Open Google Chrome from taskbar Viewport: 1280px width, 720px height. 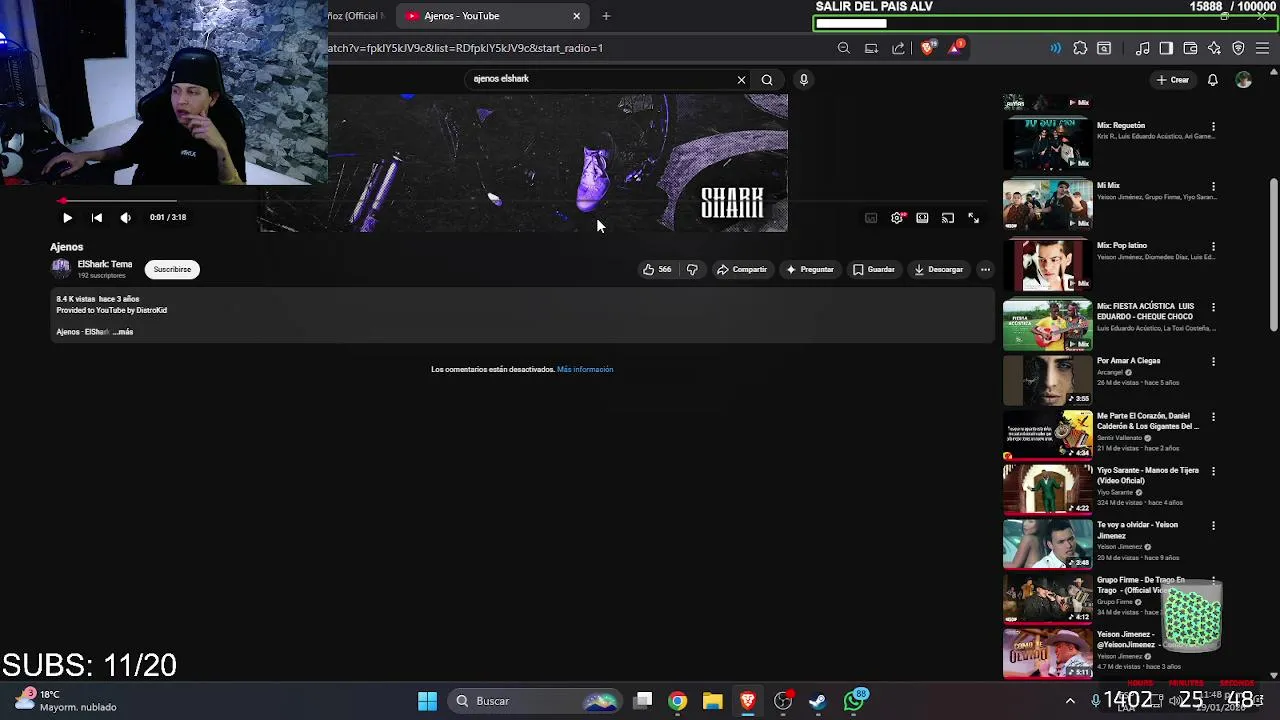[678, 701]
